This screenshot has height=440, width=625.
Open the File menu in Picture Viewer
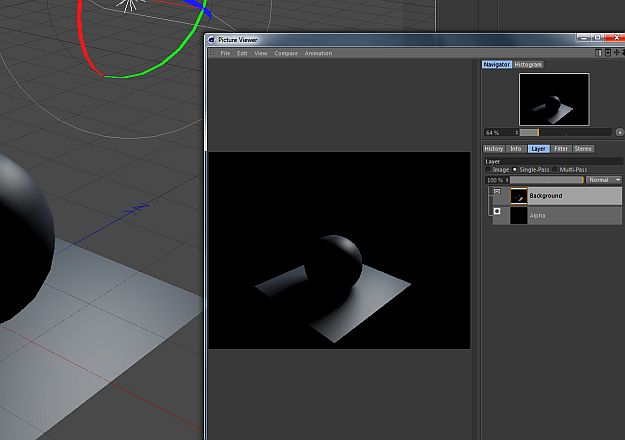tap(225, 53)
